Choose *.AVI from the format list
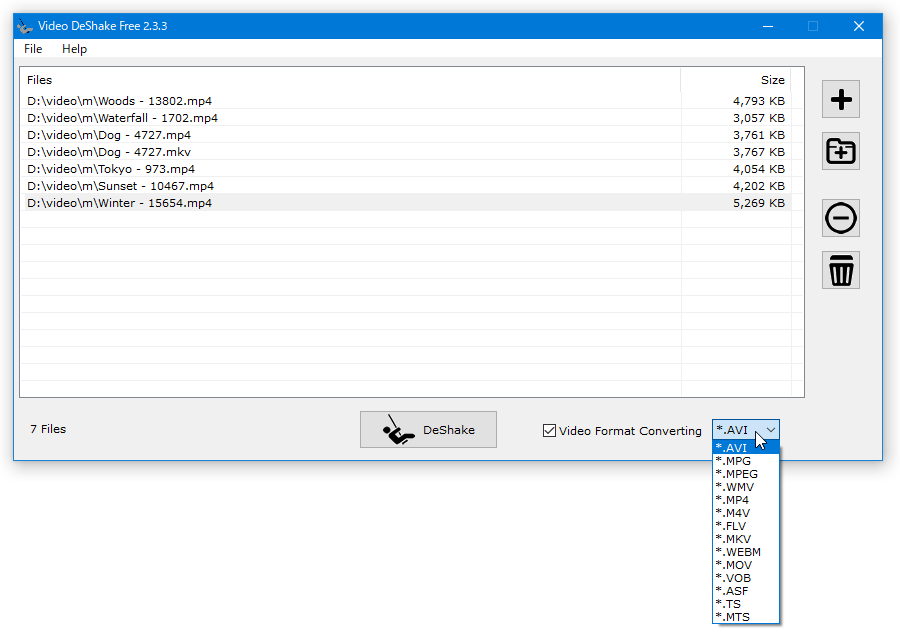The height and width of the screenshot is (632, 900). [746, 448]
